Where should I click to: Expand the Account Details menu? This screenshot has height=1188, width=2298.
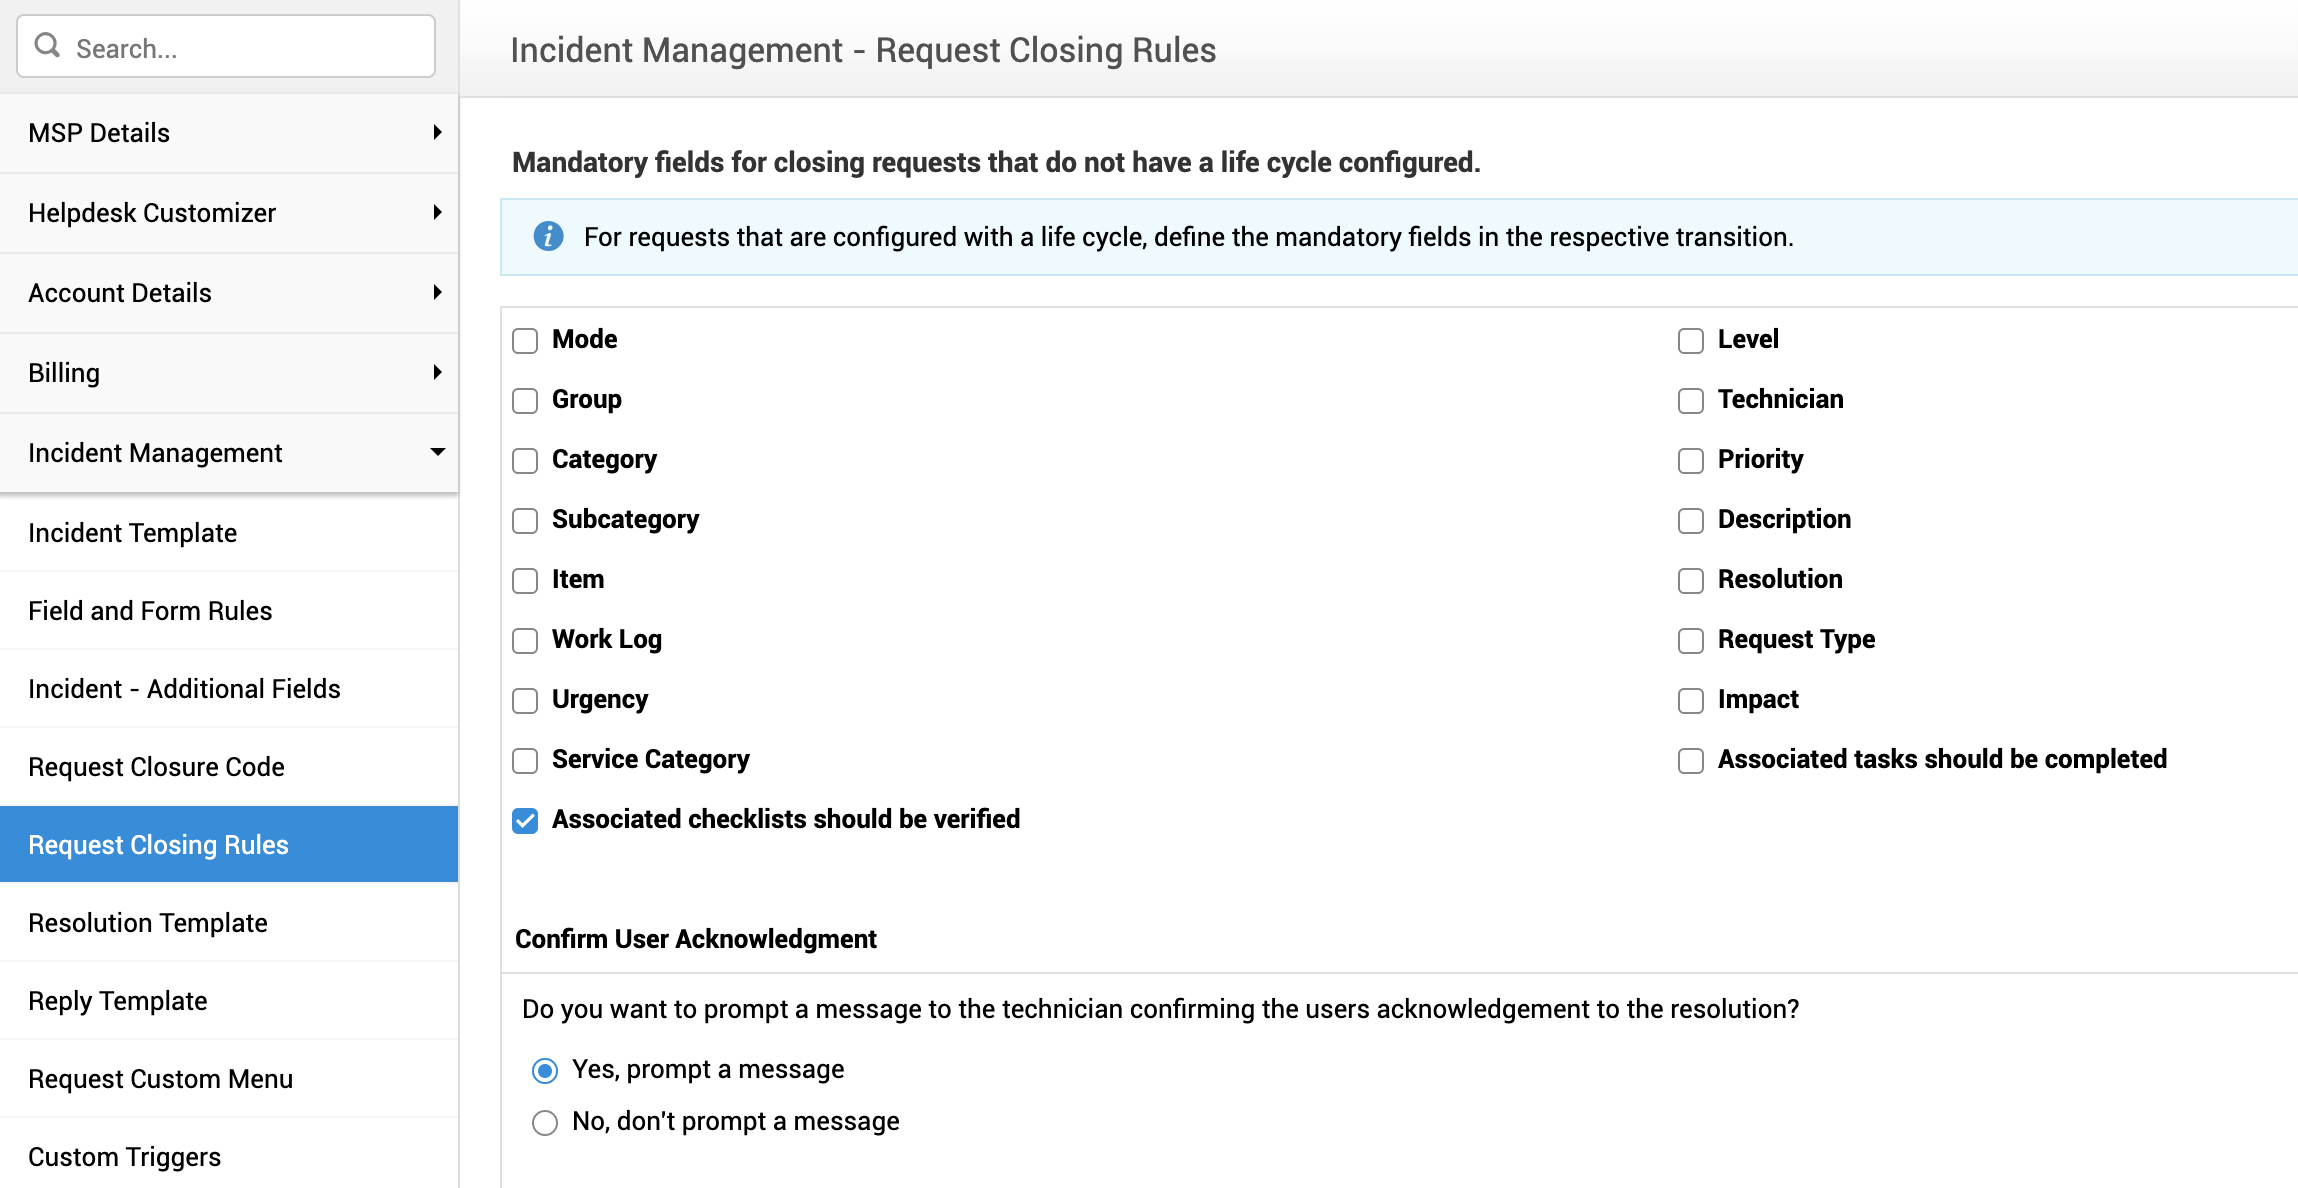437,292
